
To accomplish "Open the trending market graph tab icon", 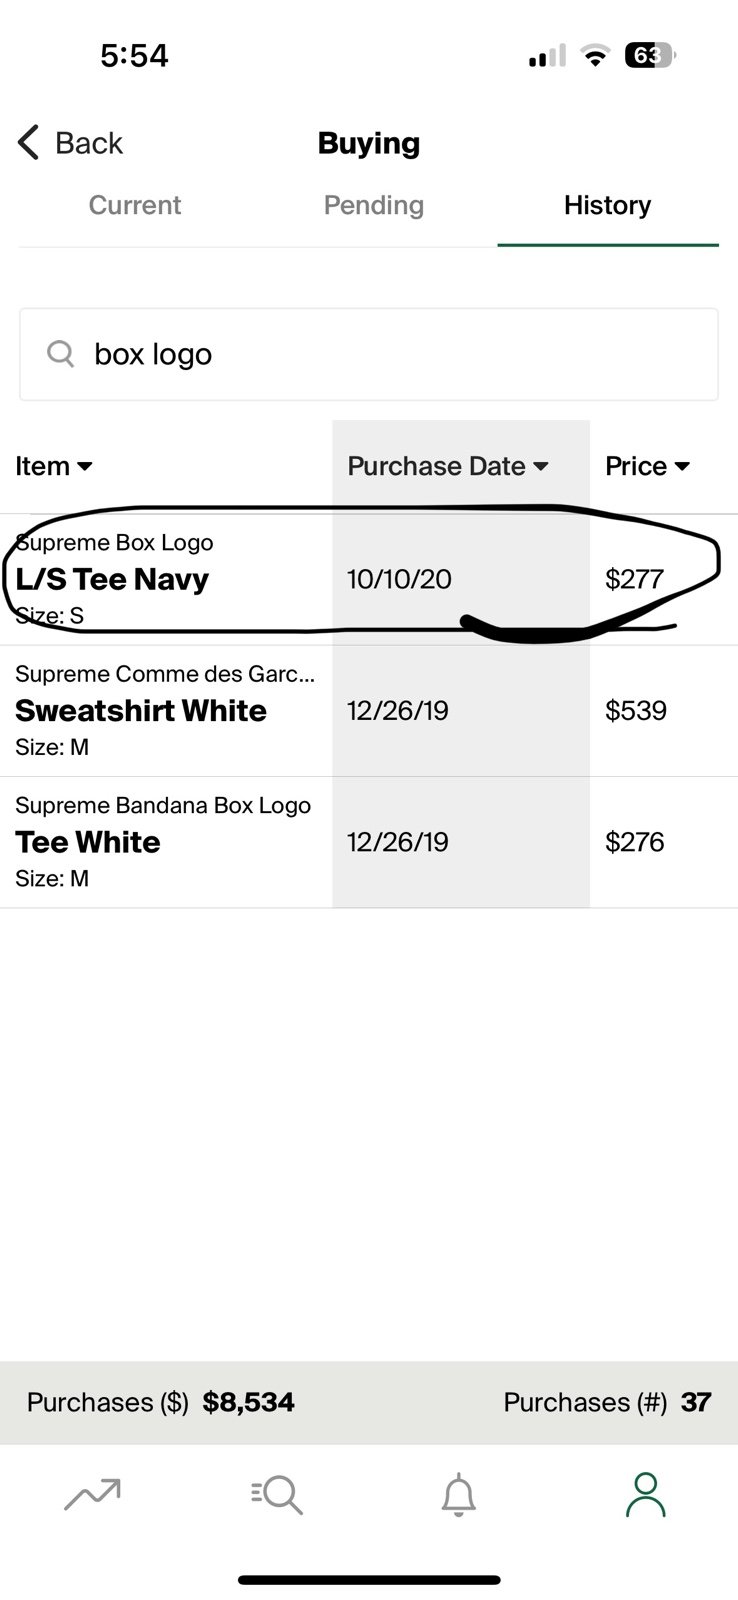I will [92, 1494].
